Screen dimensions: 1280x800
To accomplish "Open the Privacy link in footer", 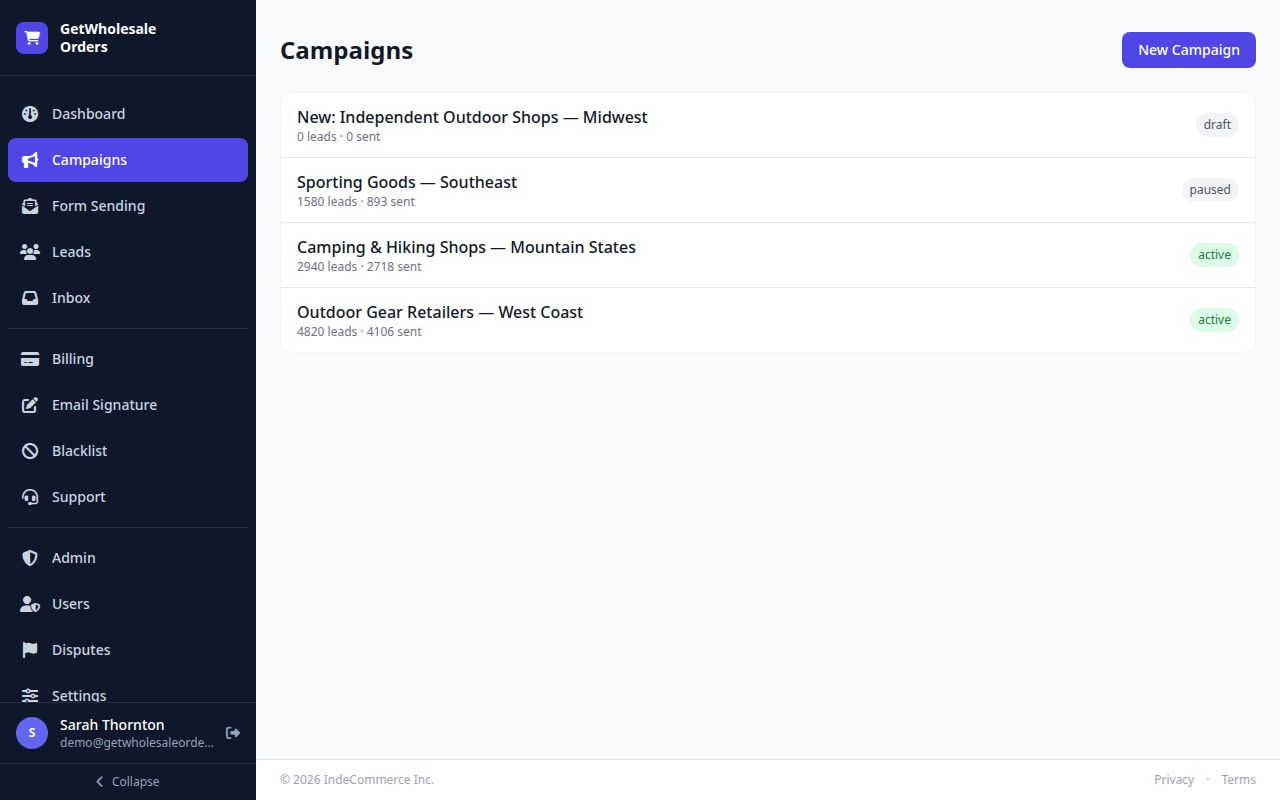I will [1174, 780].
